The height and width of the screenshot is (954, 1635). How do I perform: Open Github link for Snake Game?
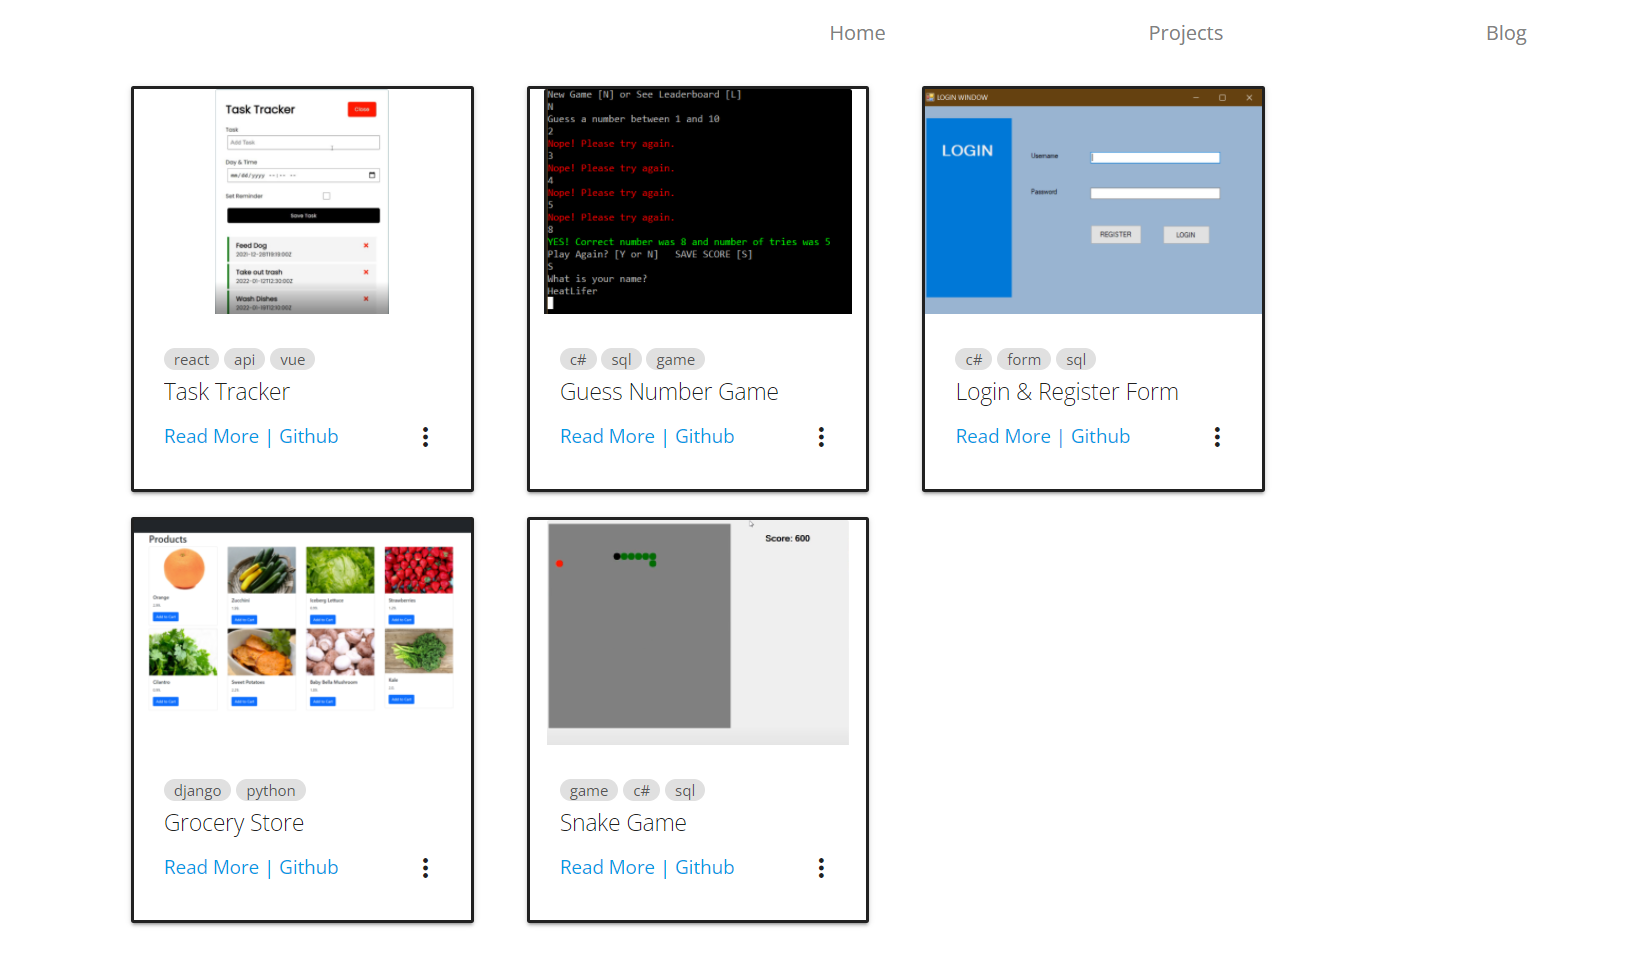(x=704, y=867)
